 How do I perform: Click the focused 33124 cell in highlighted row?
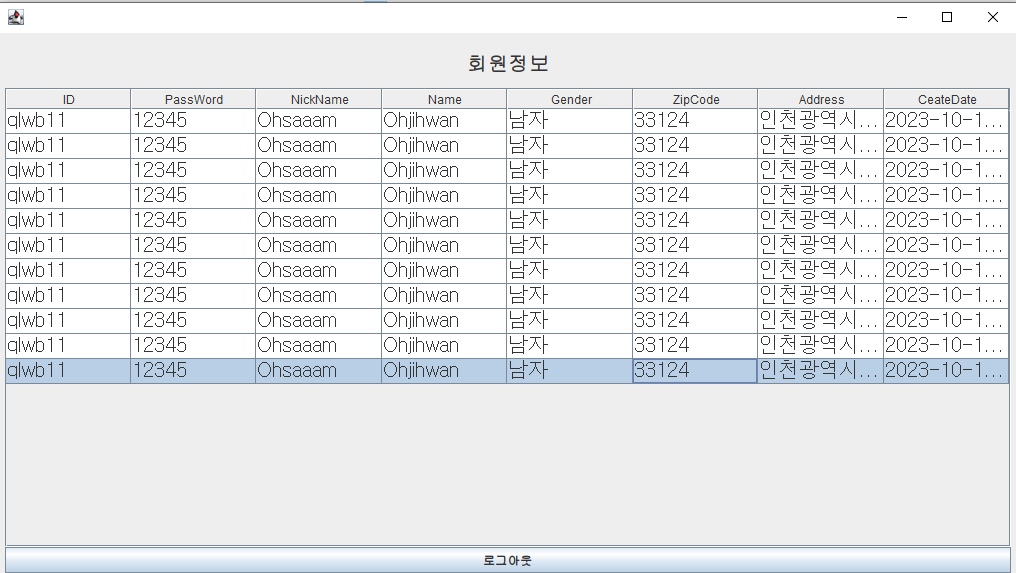695,371
